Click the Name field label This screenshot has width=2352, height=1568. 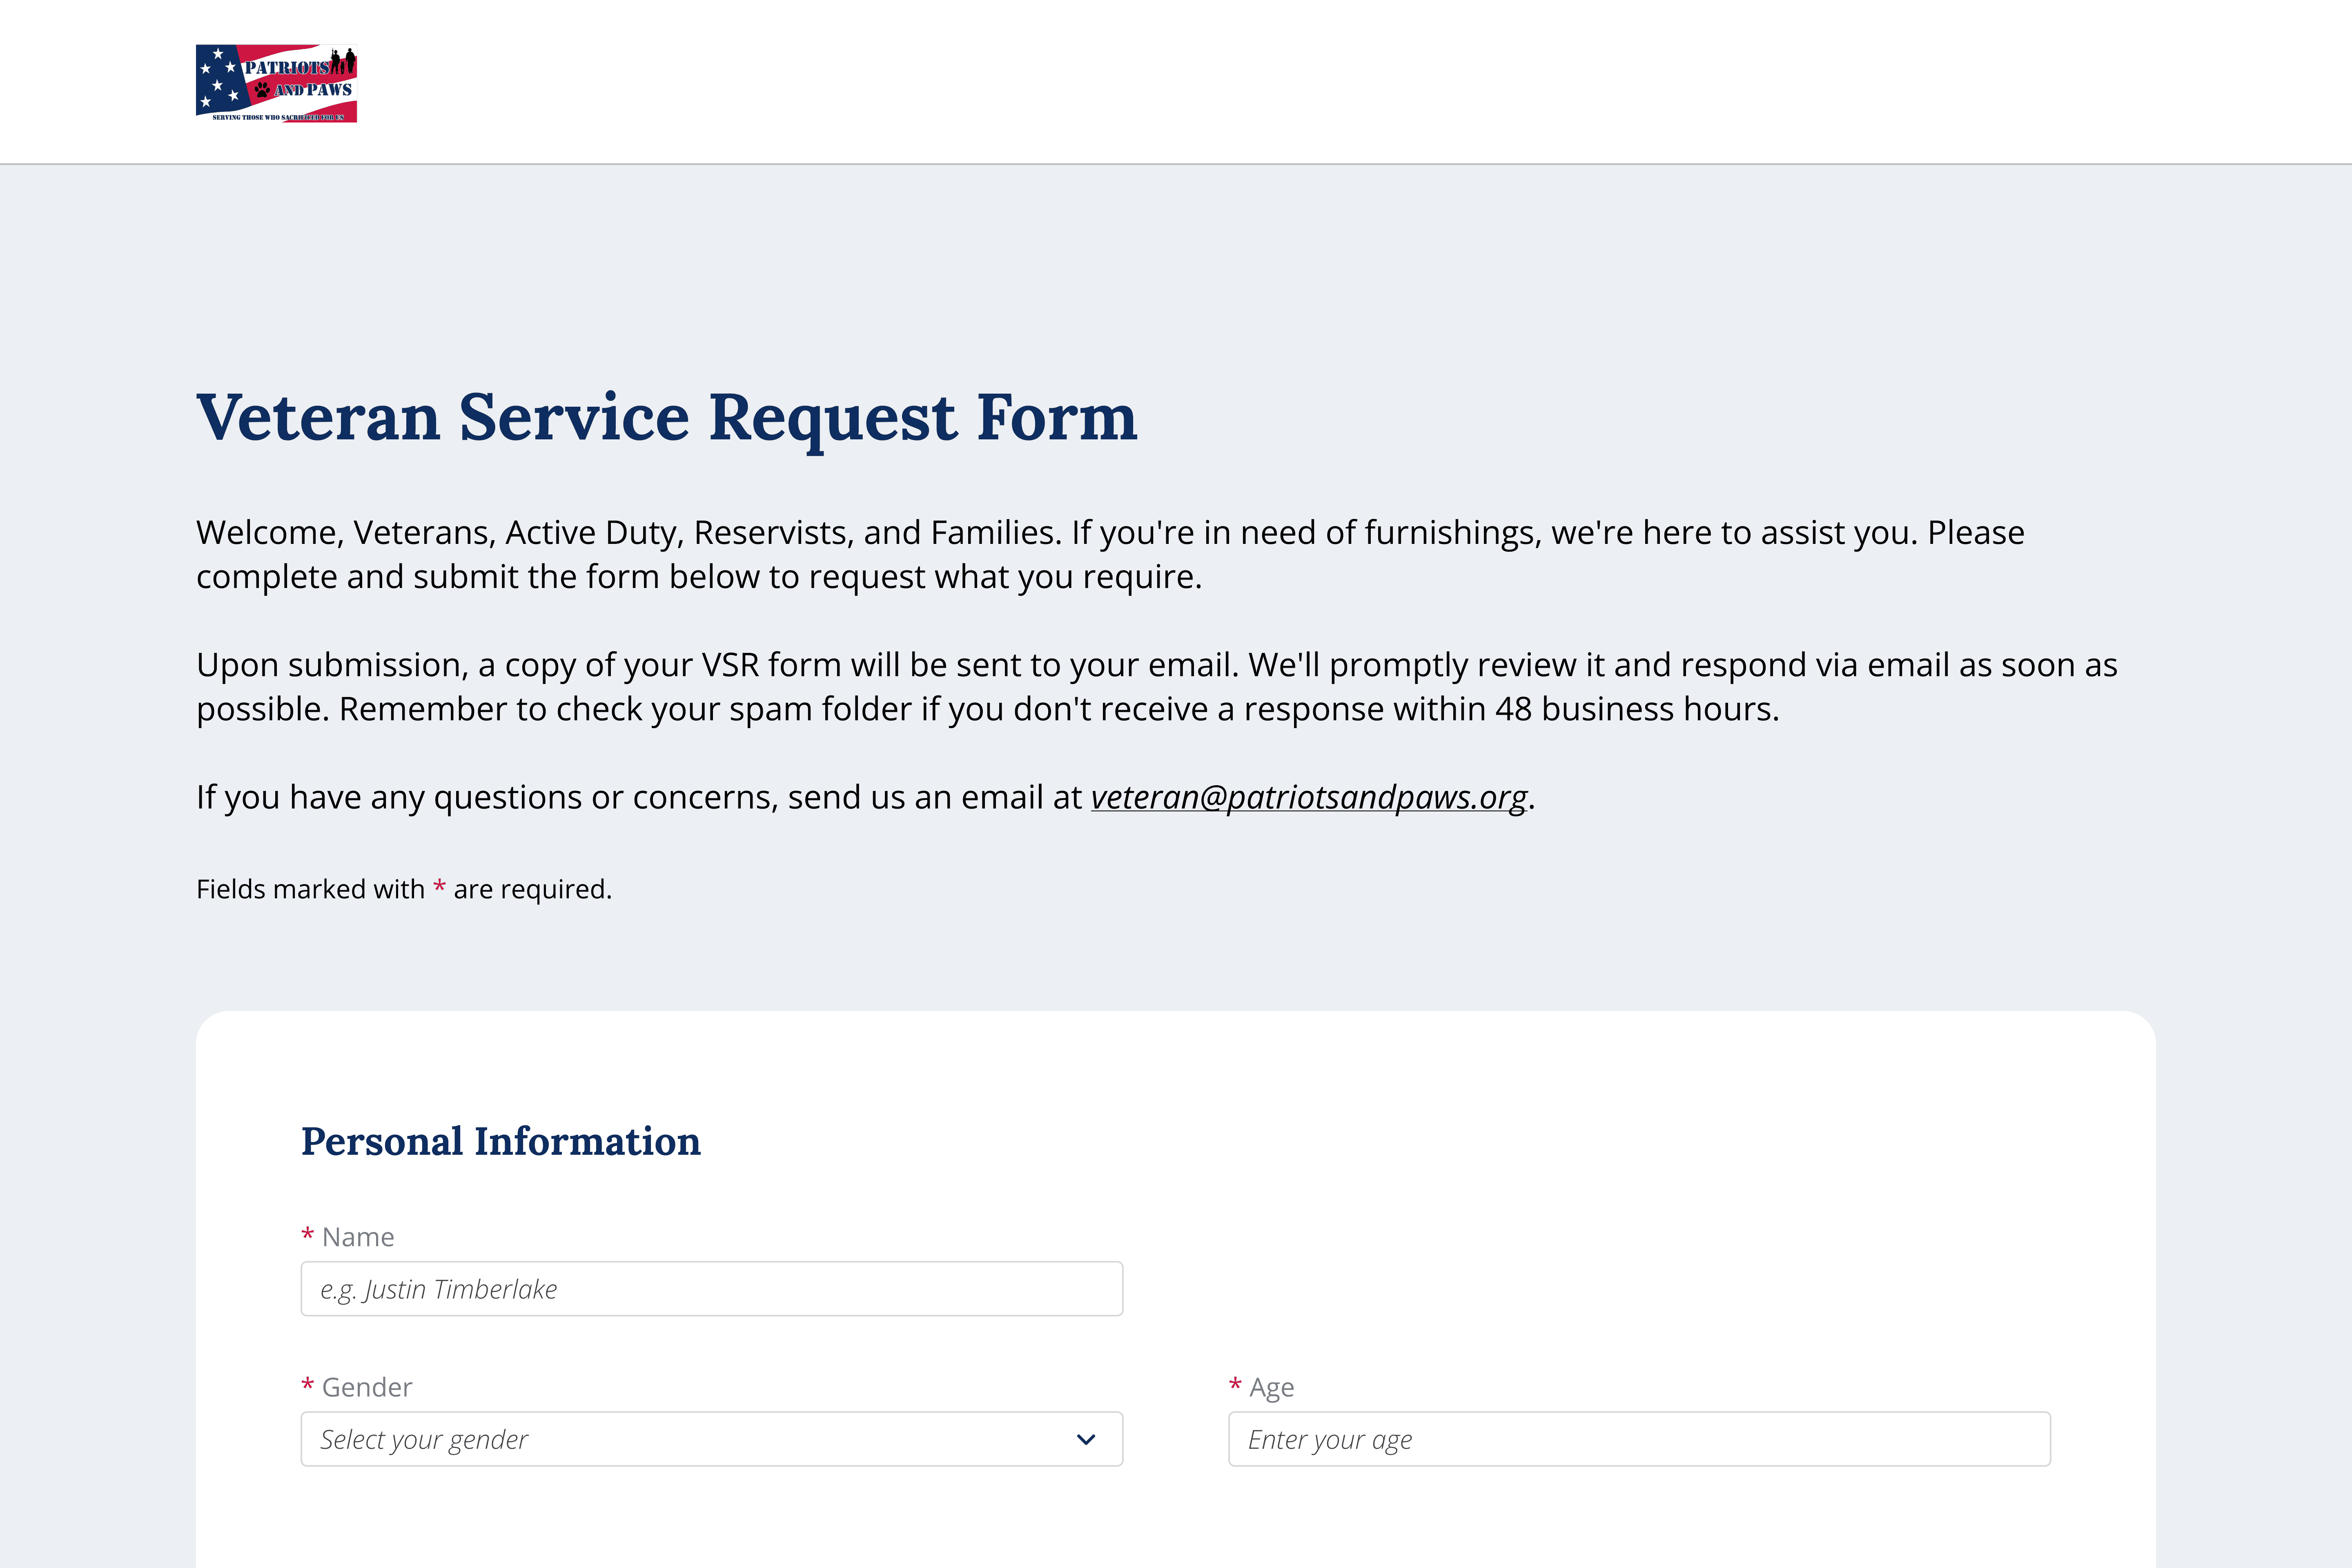pyautogui.click(x=358, y=1237)
